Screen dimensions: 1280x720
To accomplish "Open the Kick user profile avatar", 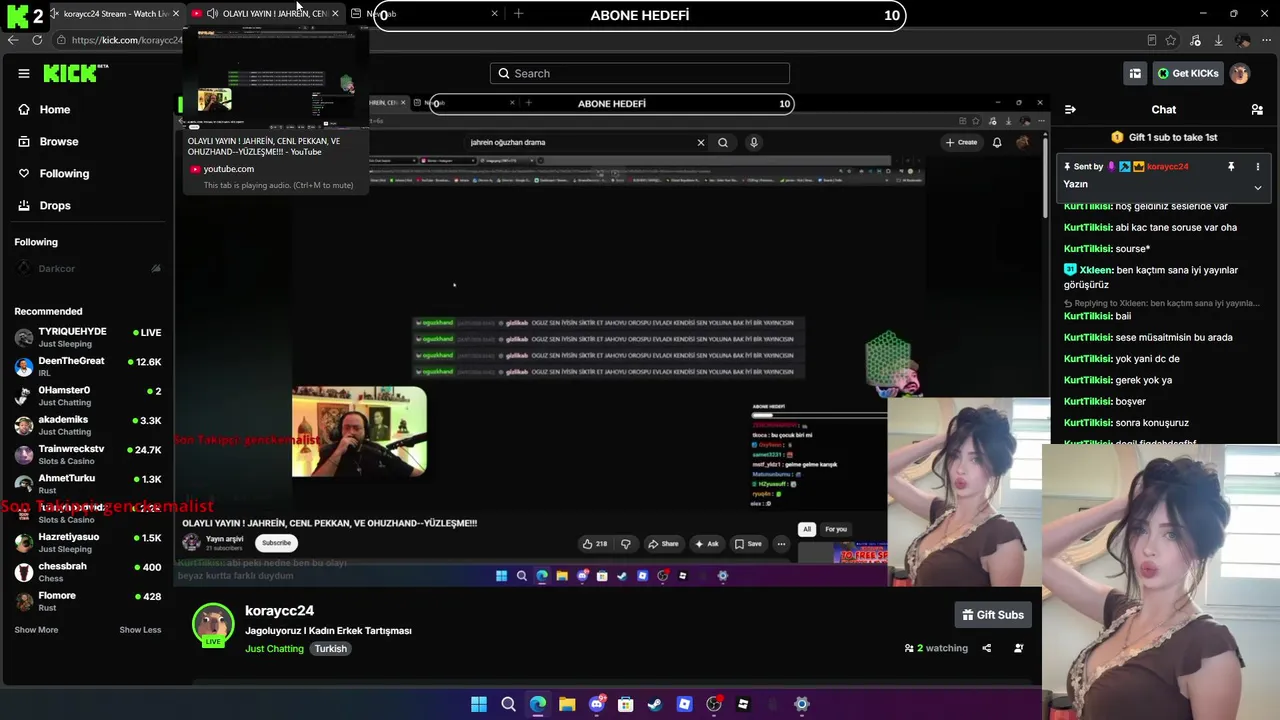I will 1240,73.
